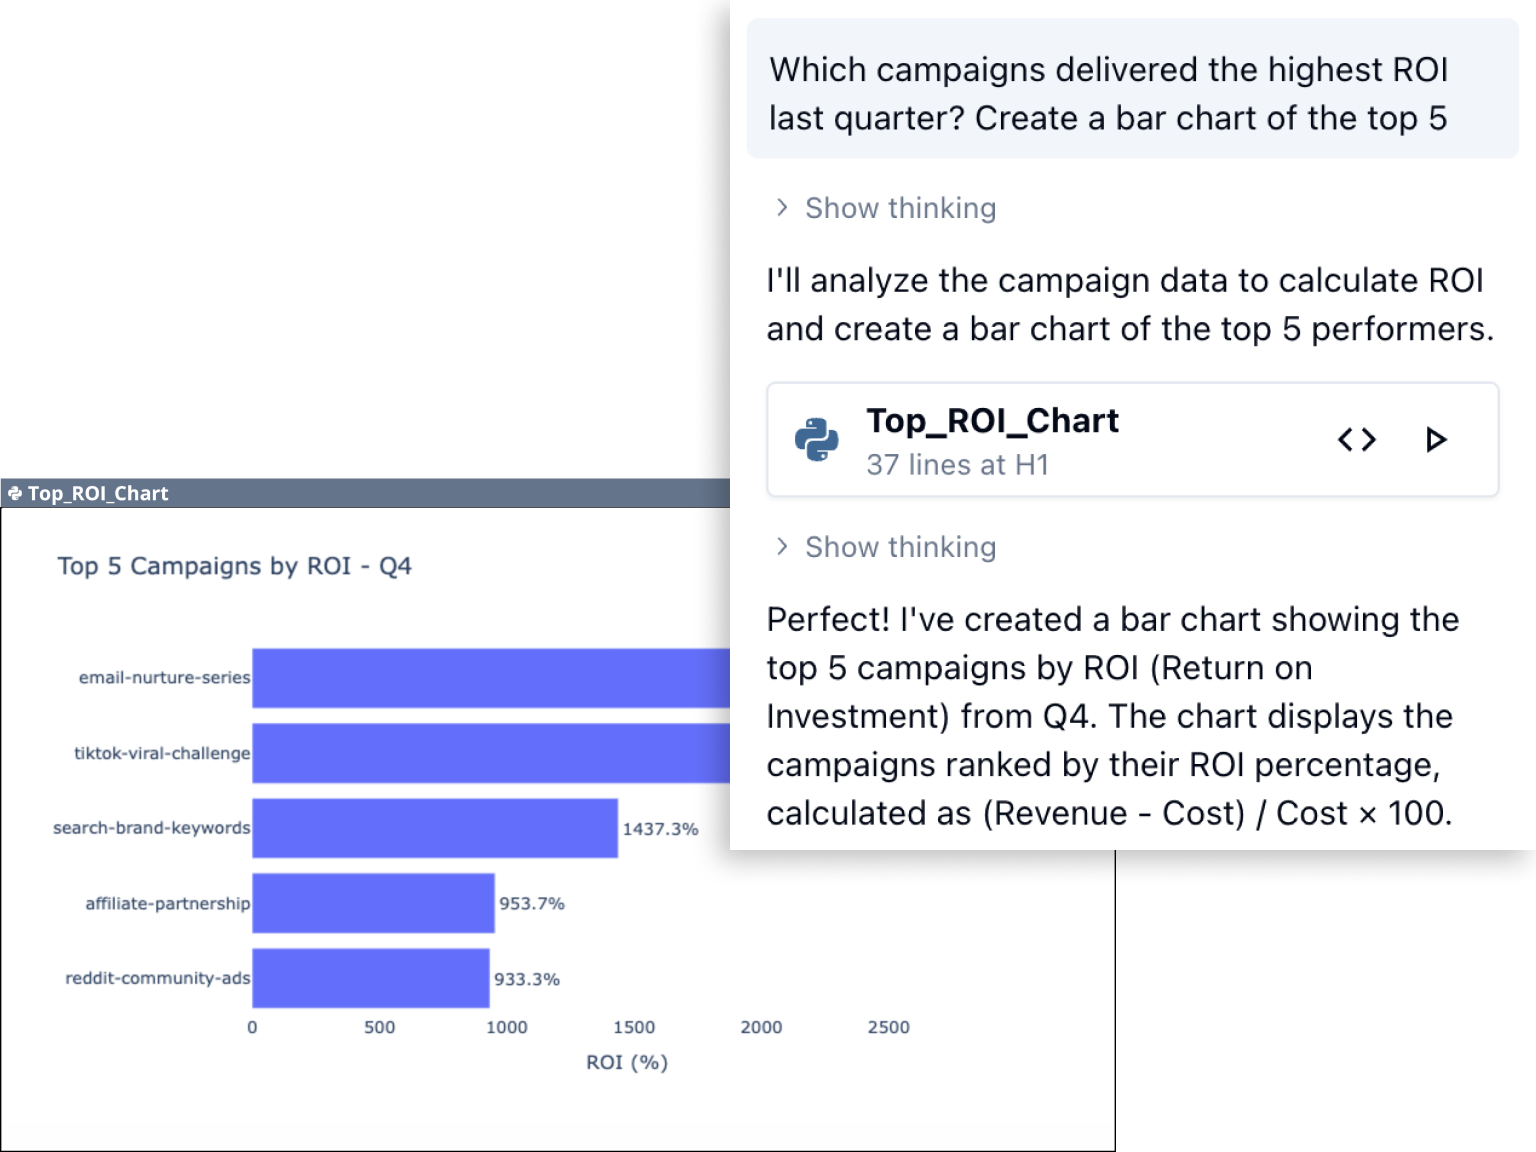The image size is (1536, 1152).
Task: Click the chart title 'Top 5 Campaigns by ROI - Q4'
Action: click(x=235, y=566)
